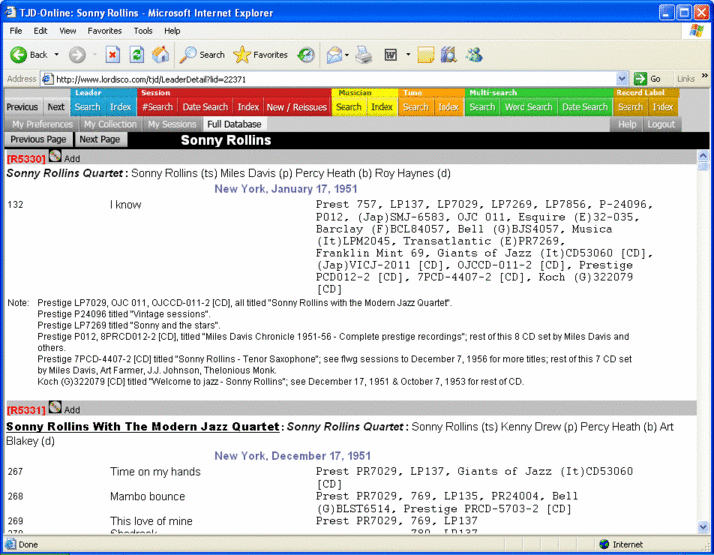Switch to the My Preferences tab
The width and height of the screenshot is (714, 555).
[x=42, y=124]
